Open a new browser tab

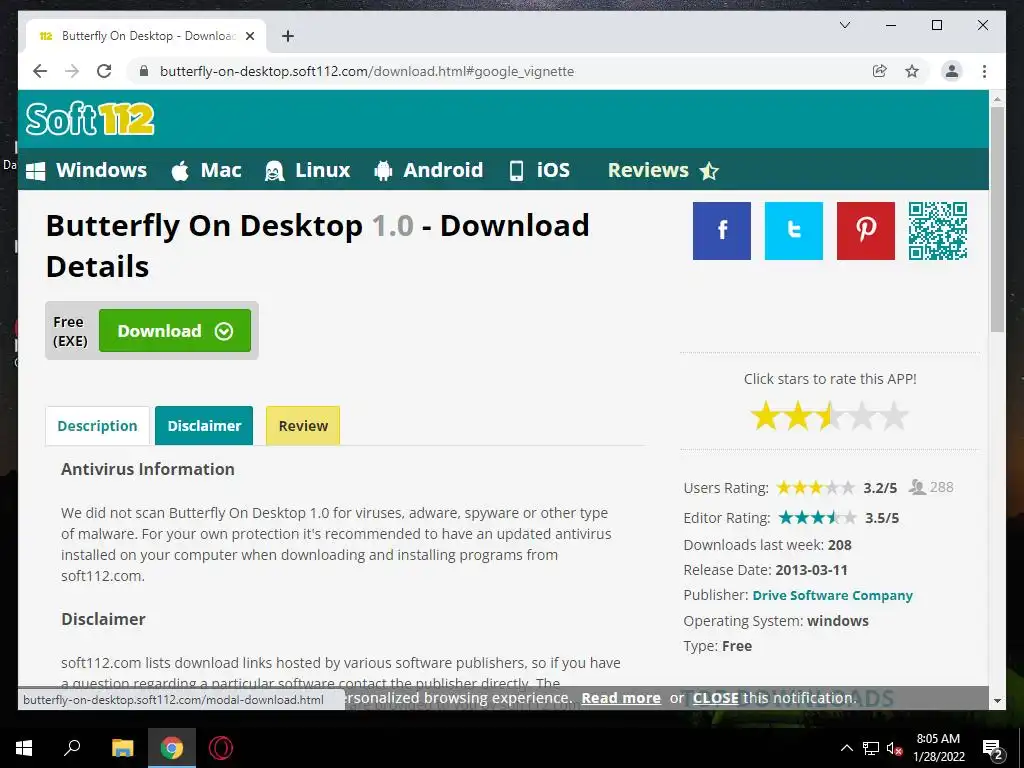click(x=287, y=36)
